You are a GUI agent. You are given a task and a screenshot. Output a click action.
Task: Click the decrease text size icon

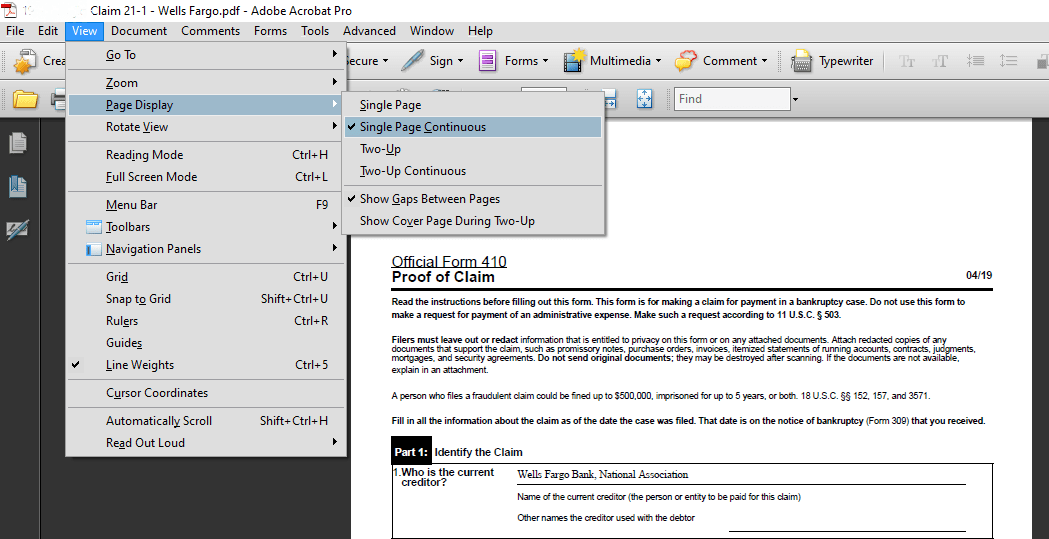907,61
